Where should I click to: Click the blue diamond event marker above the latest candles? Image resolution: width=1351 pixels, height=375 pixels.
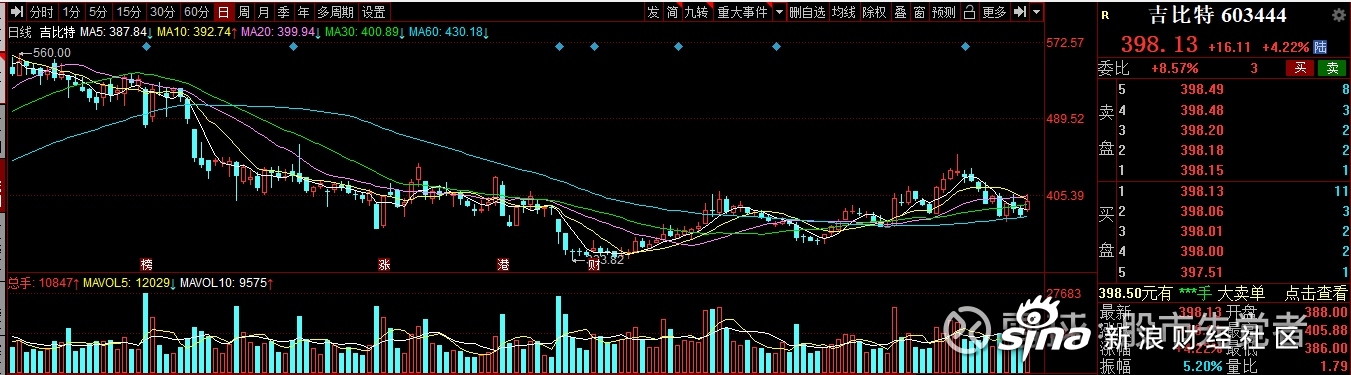coord(965,46)
